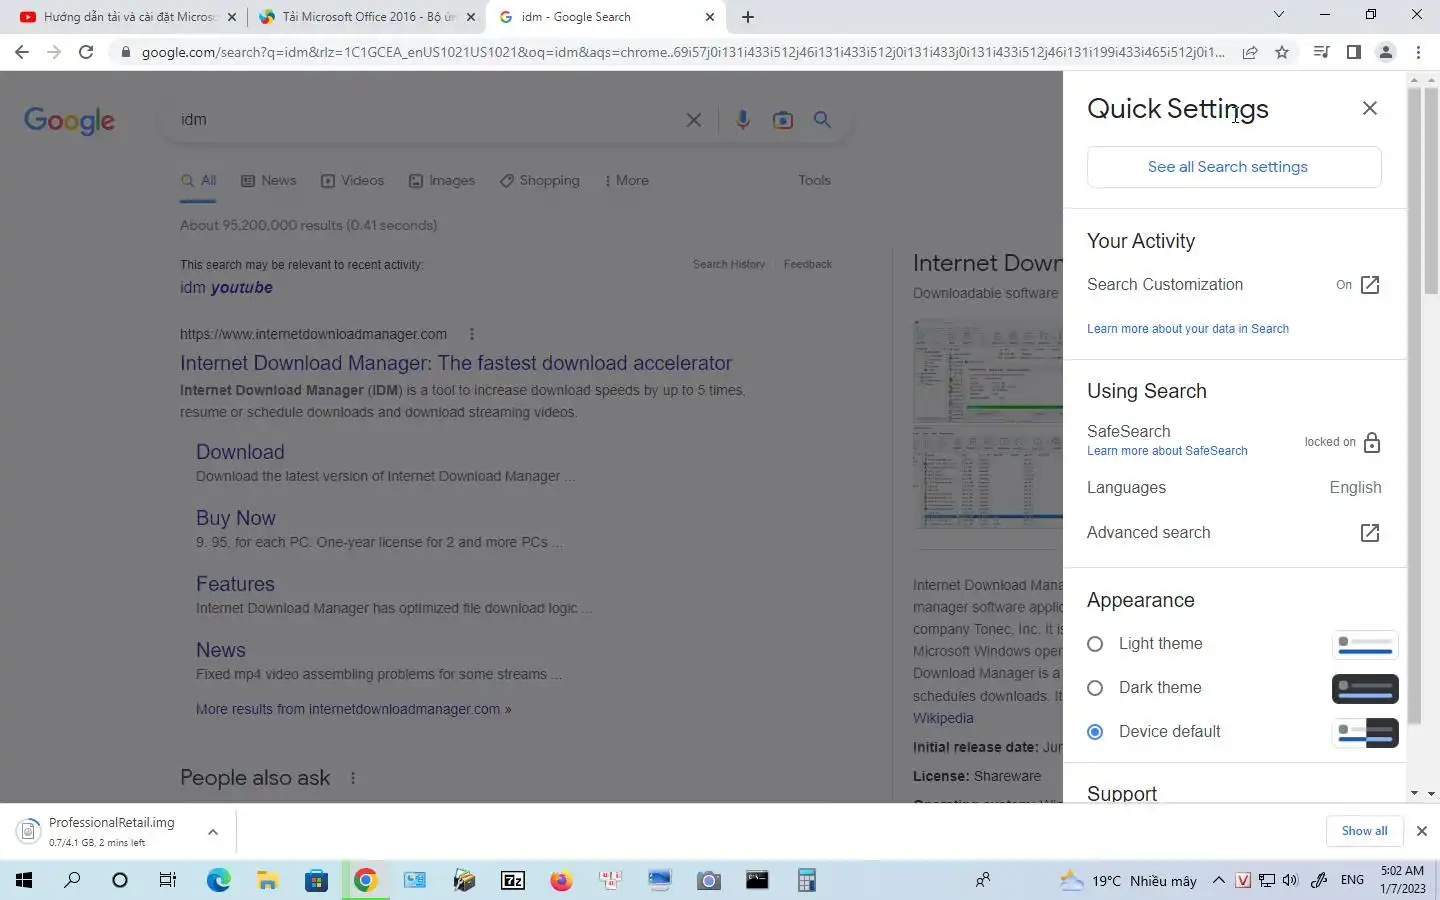This screenshot has width=1440, height=900.
Task: Select the Device default radio button
Action: pos(1095,732)
